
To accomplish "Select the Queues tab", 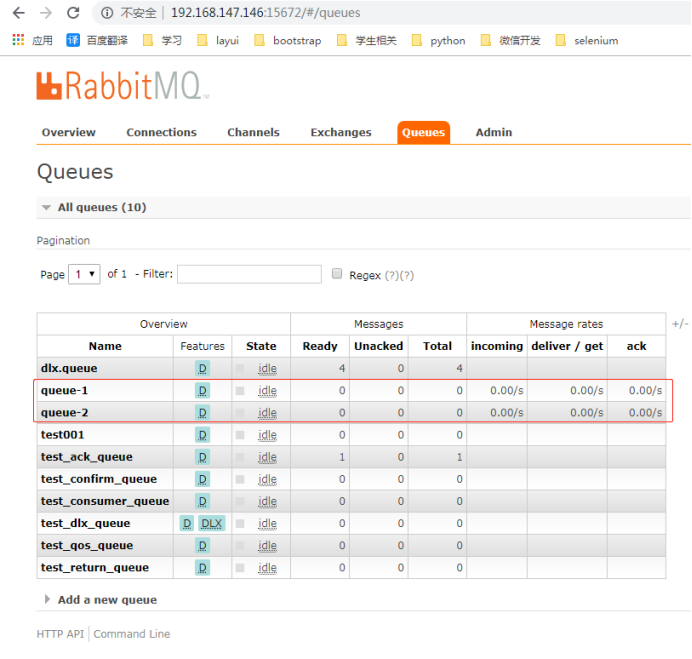I will pyautogui.click(x=423, y=132).
